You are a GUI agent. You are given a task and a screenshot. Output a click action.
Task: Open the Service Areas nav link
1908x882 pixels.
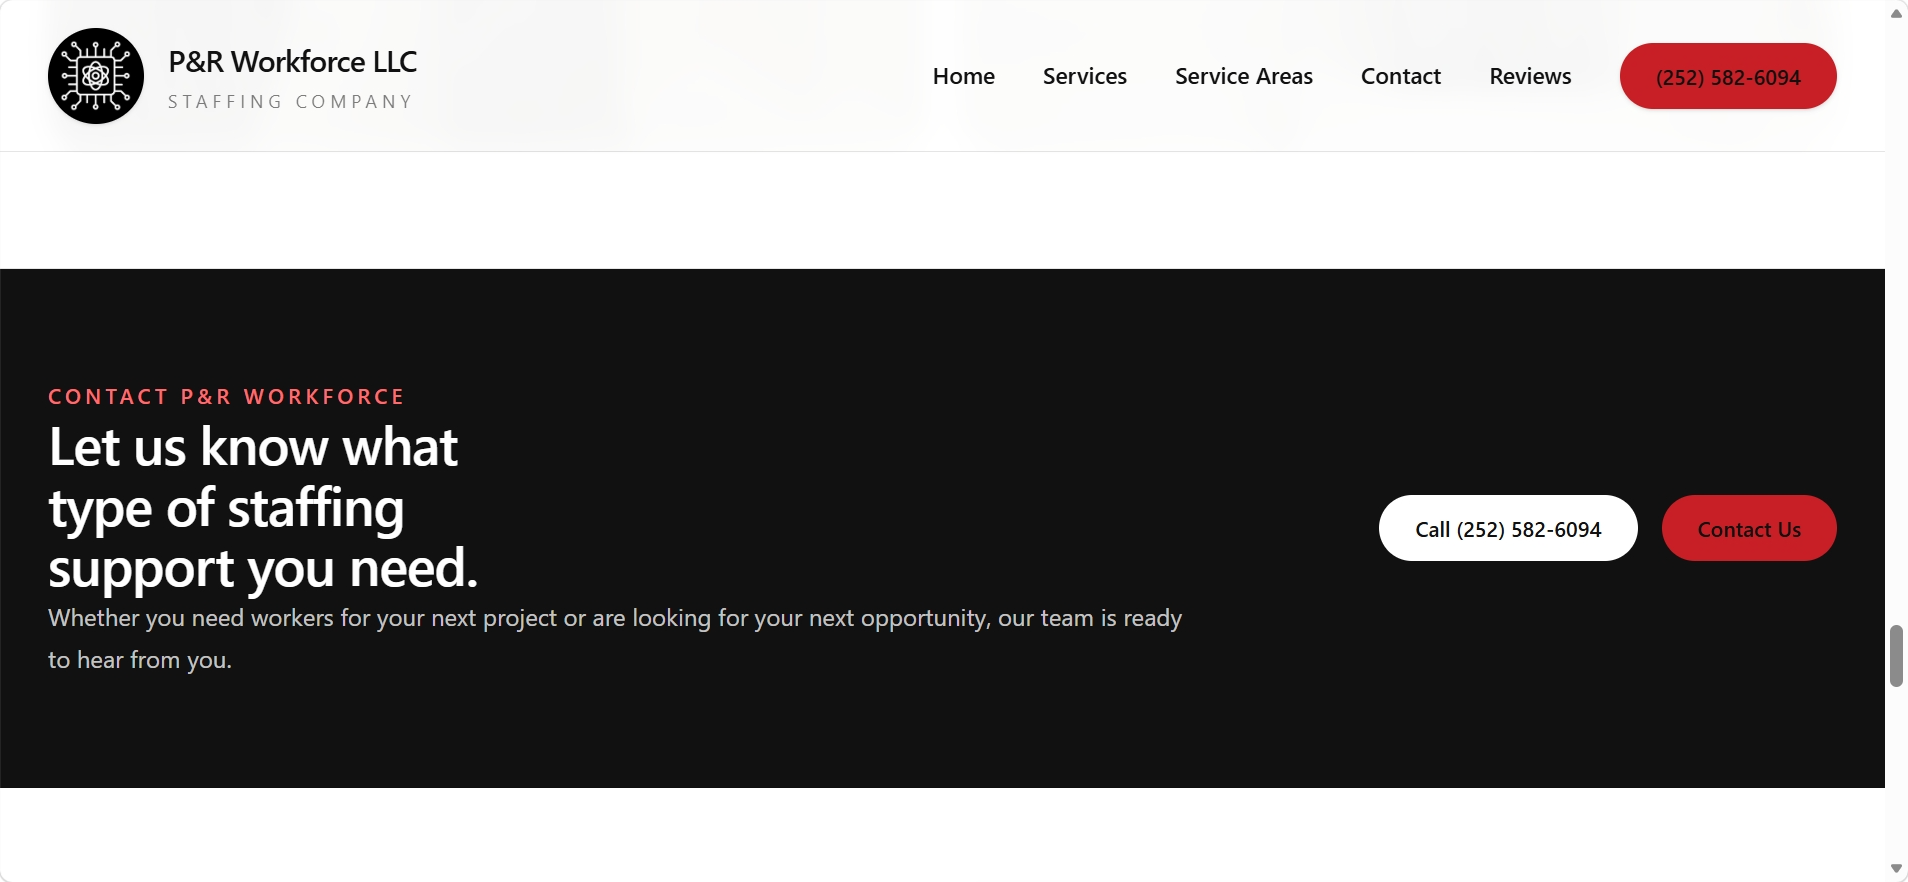point(1243,76)
